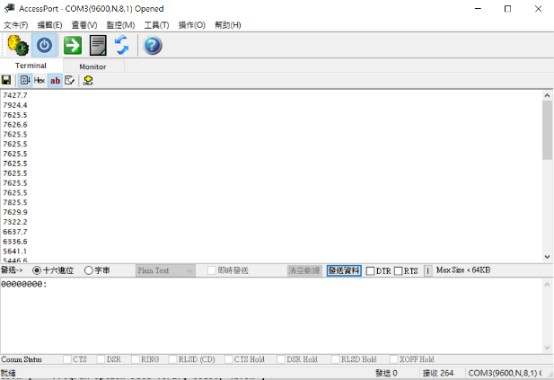Image resolution: width=554 pixels, height=380 pixels.
Task: Open the 工具(T) menu
Action: pos(157,25)
